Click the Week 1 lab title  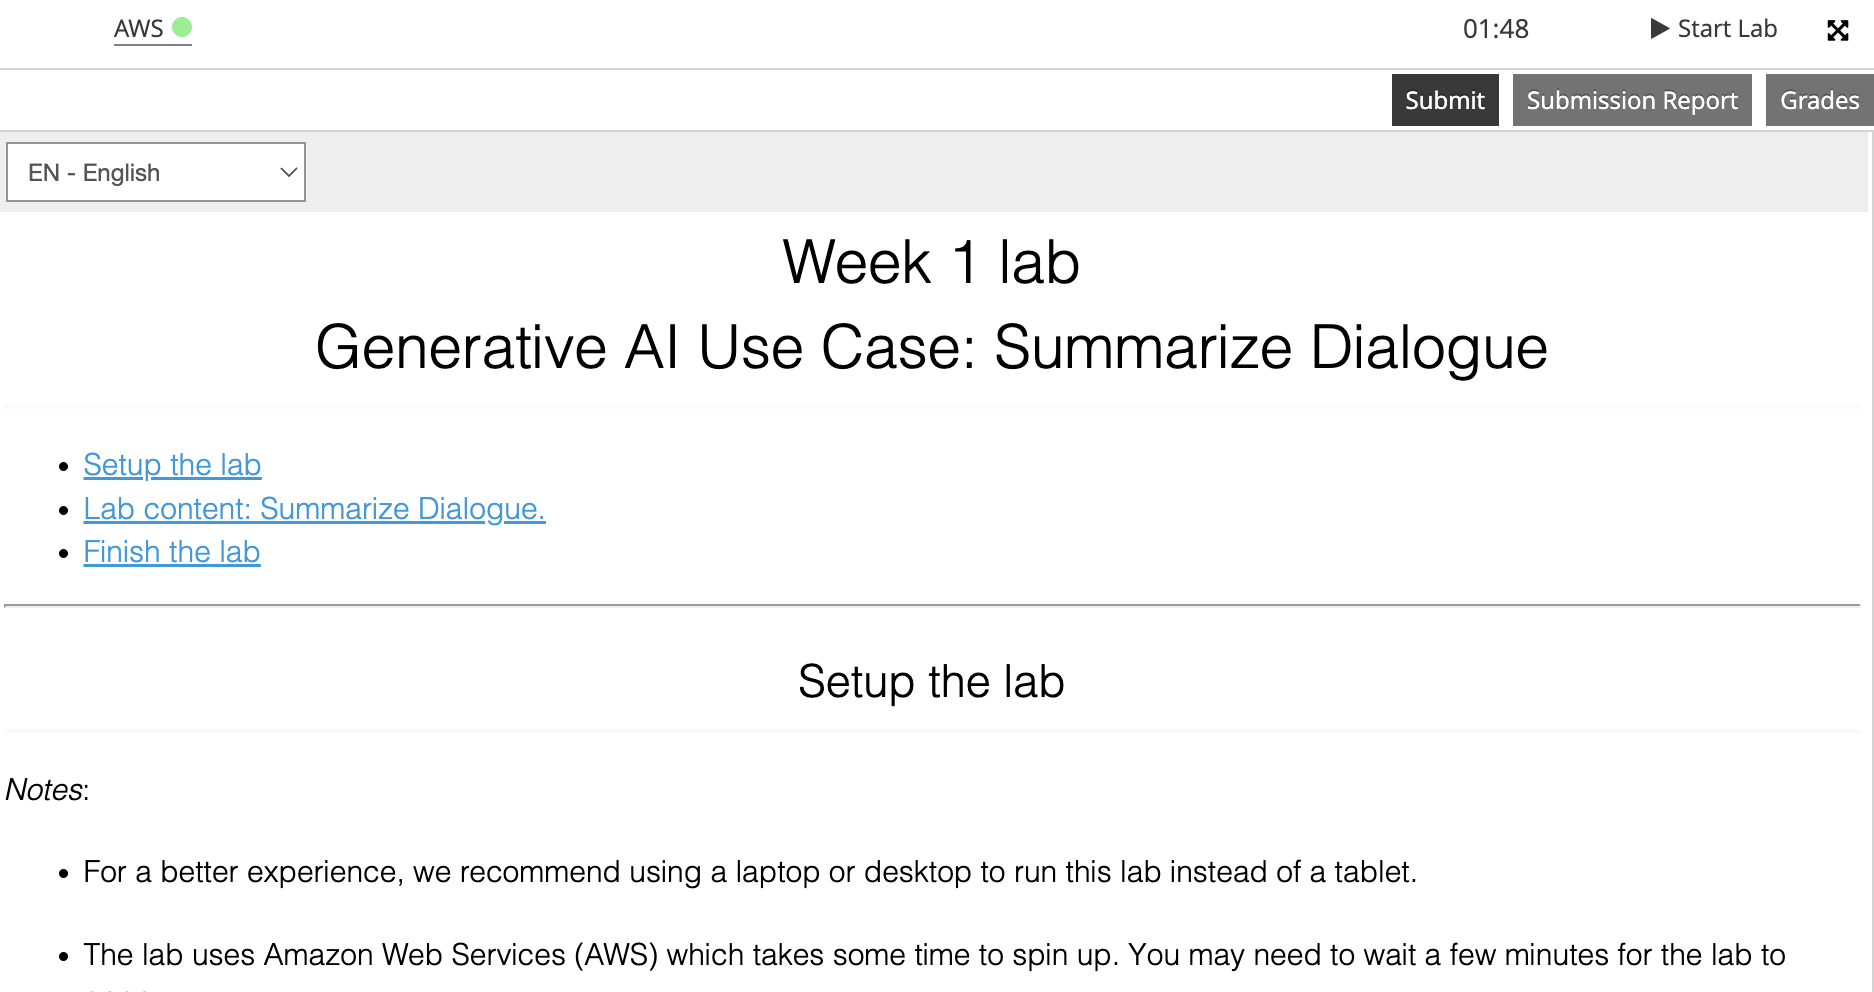point(931,263)
